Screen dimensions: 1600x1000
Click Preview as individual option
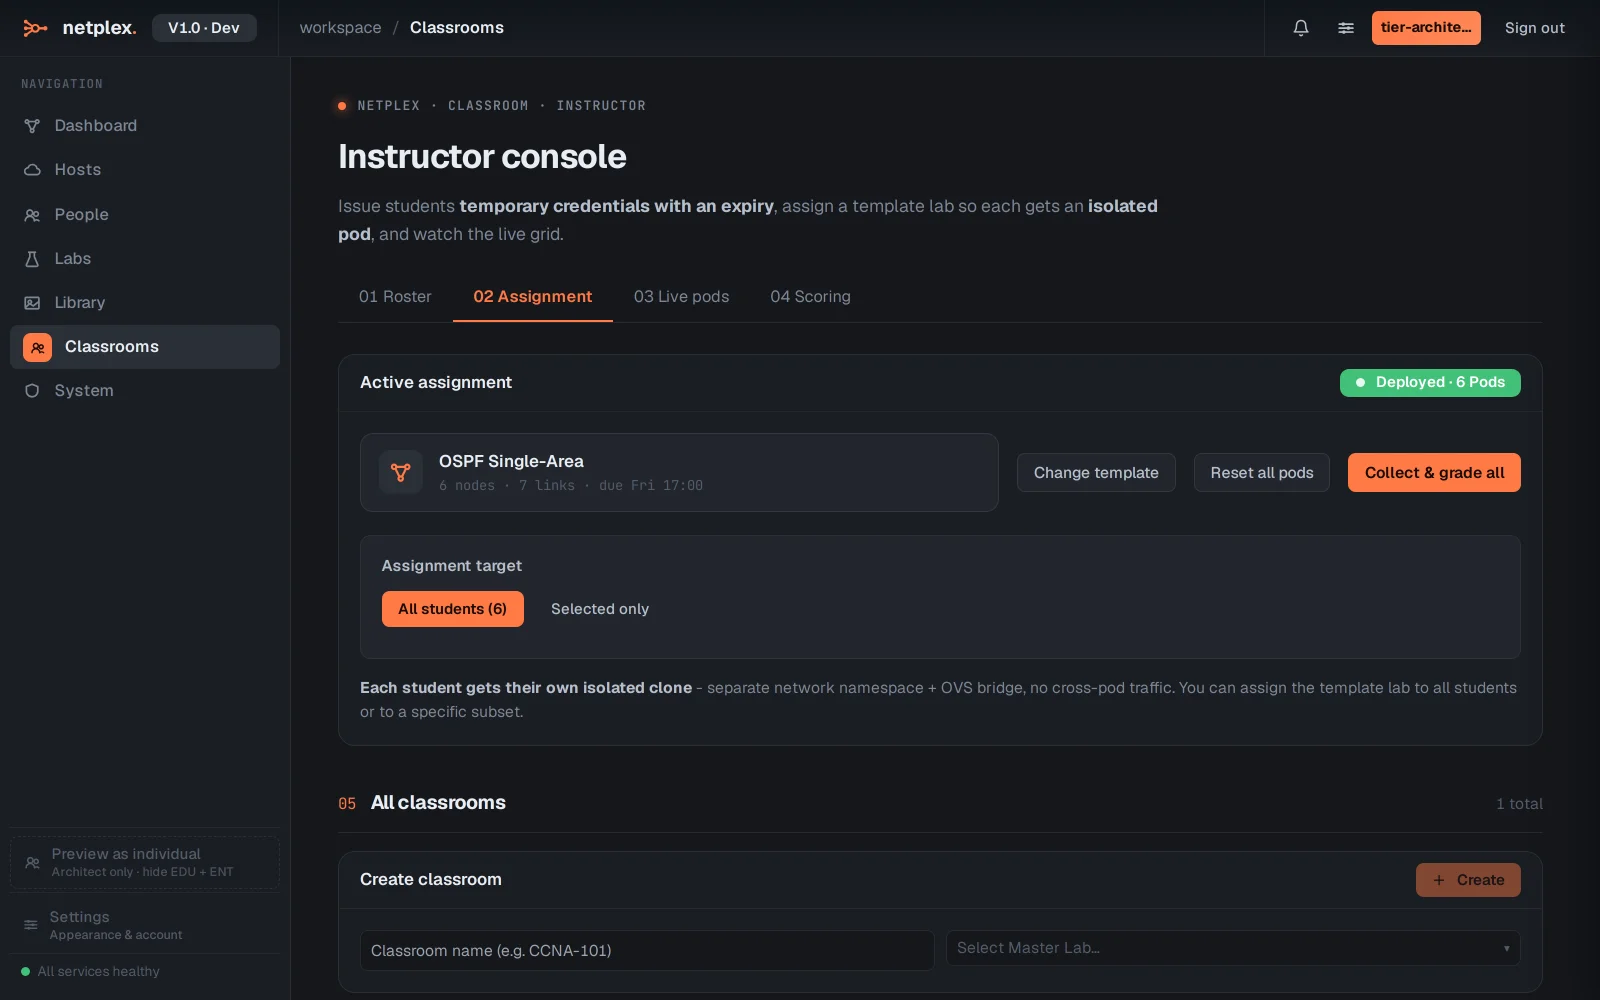click(145, 862)
